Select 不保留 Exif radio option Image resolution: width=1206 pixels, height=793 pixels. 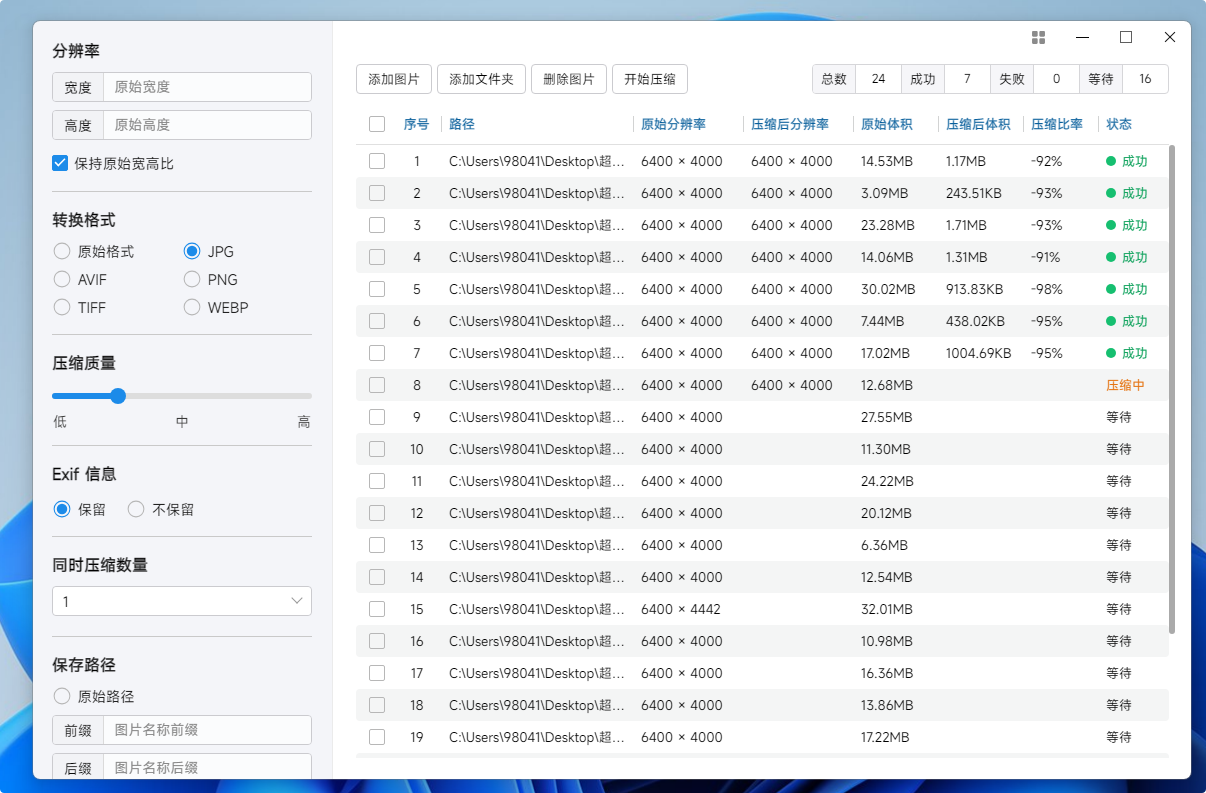(x=136, y=509)
